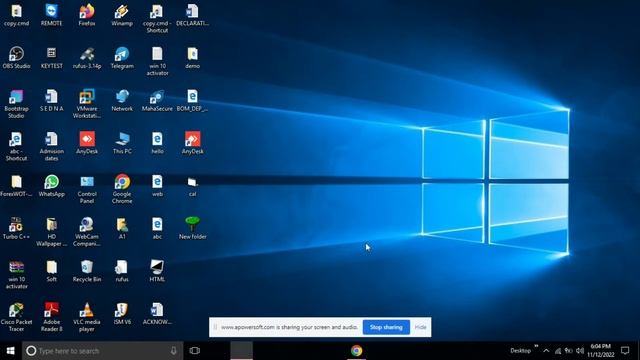
Task: Select the copy.cmd - Shortcut icon
Action: [157, 19]
